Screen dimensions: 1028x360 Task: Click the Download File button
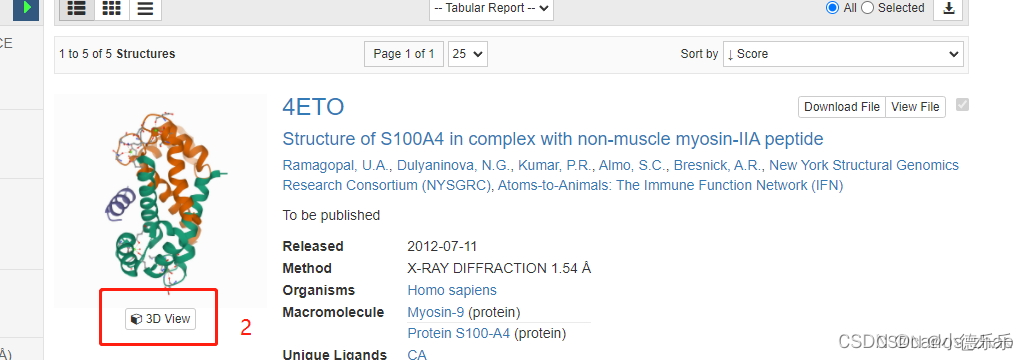pos(842,107)
